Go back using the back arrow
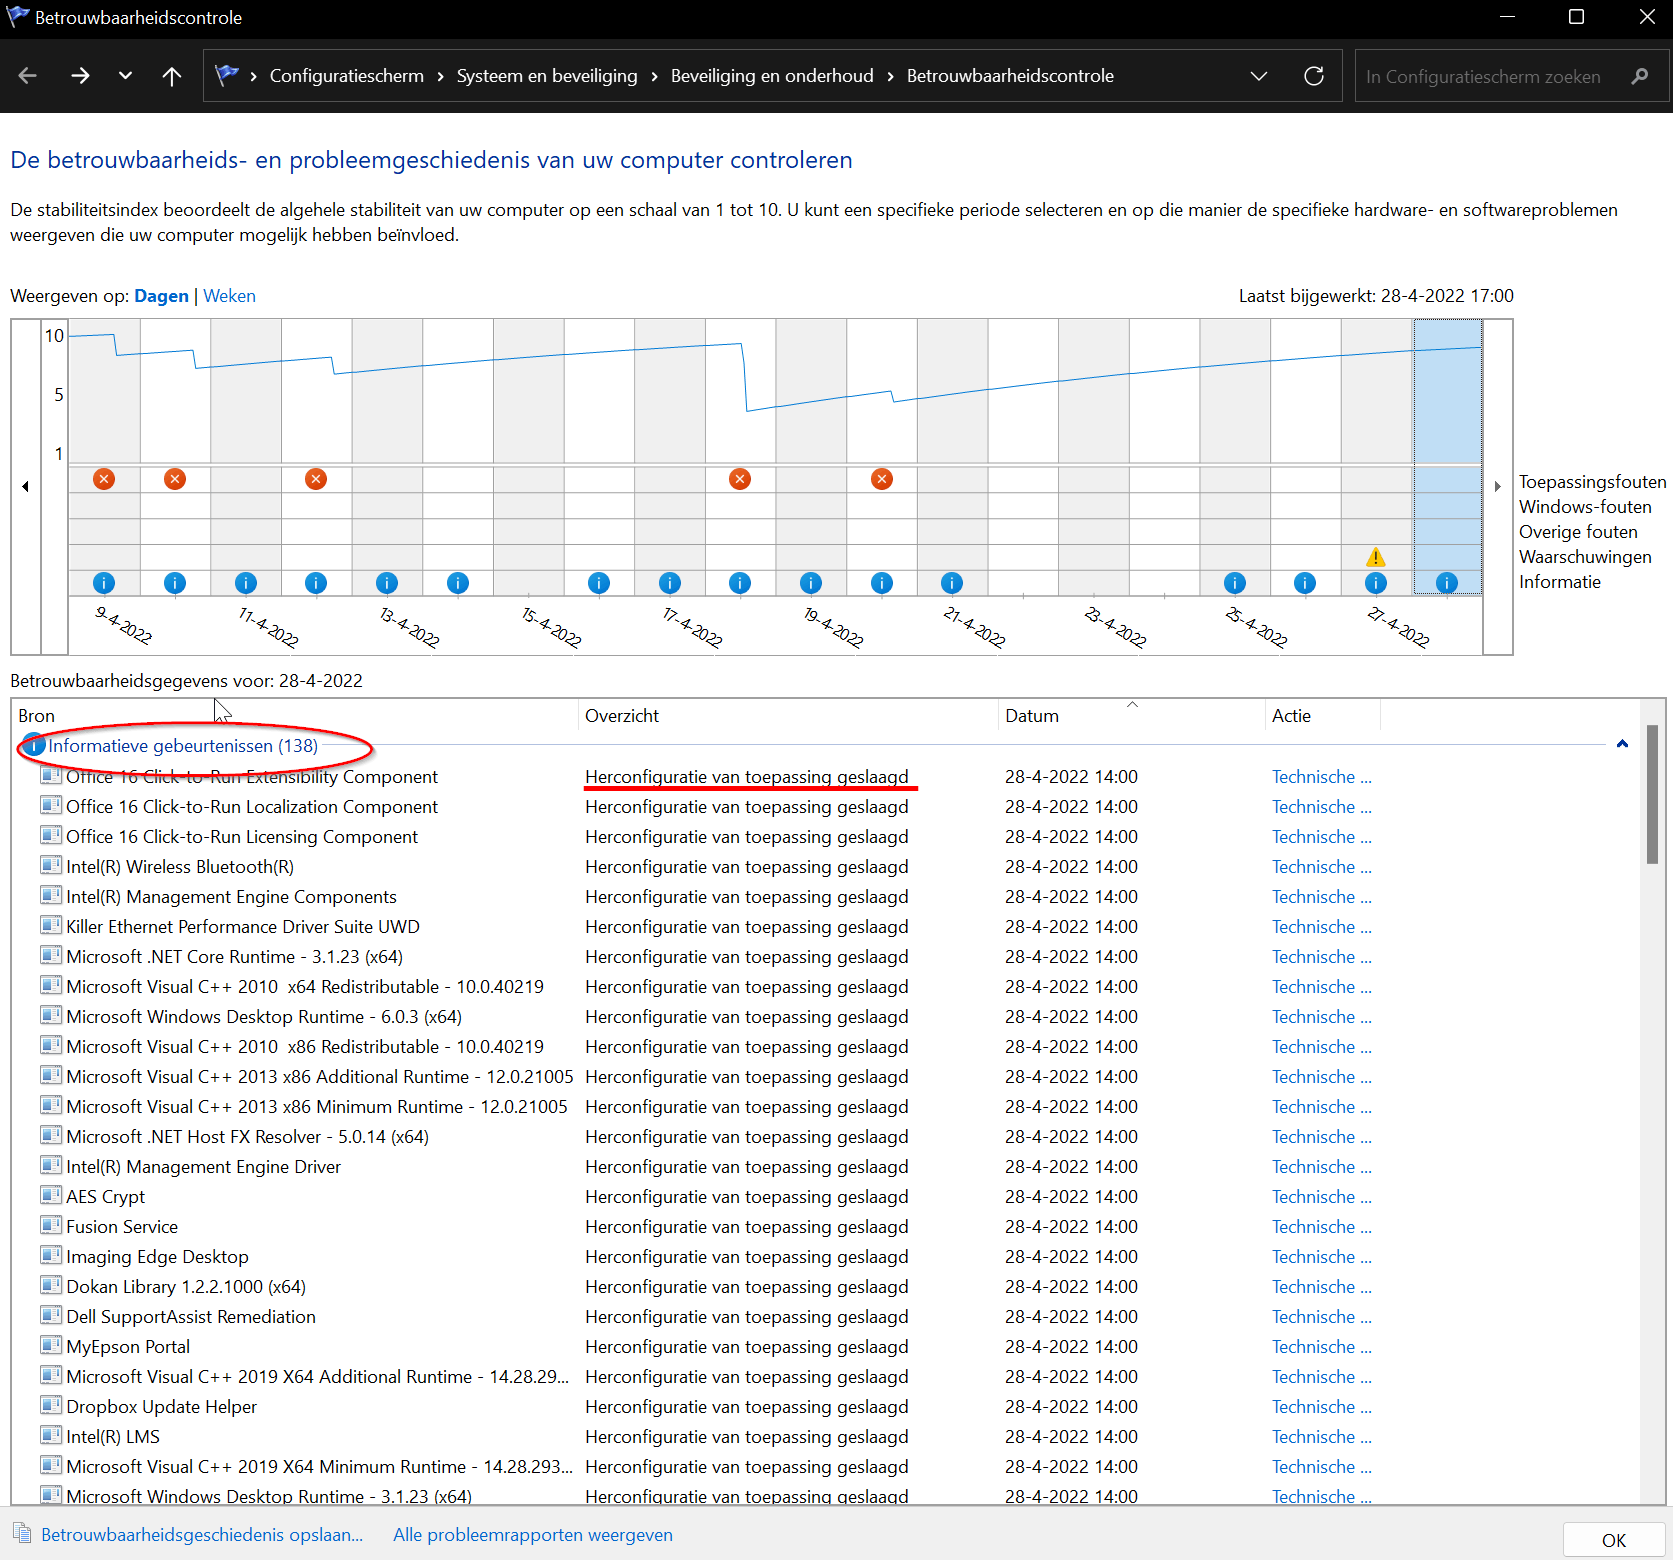 [x=28, y=76]
